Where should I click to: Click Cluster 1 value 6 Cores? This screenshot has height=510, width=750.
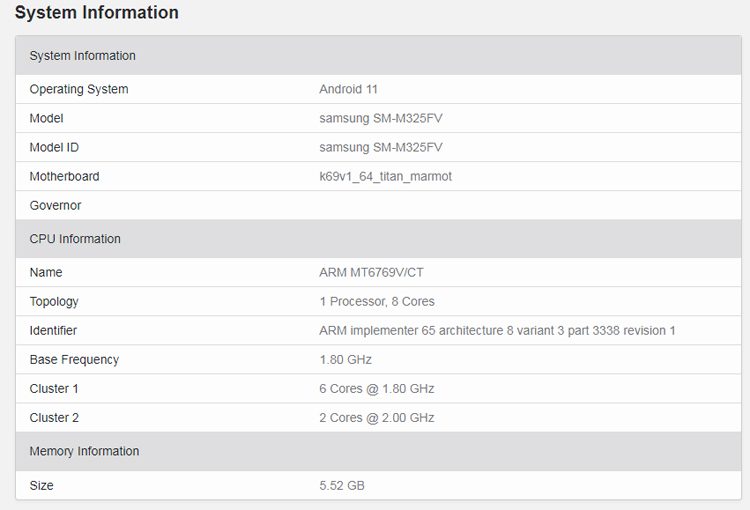click(x=376, y=388)
